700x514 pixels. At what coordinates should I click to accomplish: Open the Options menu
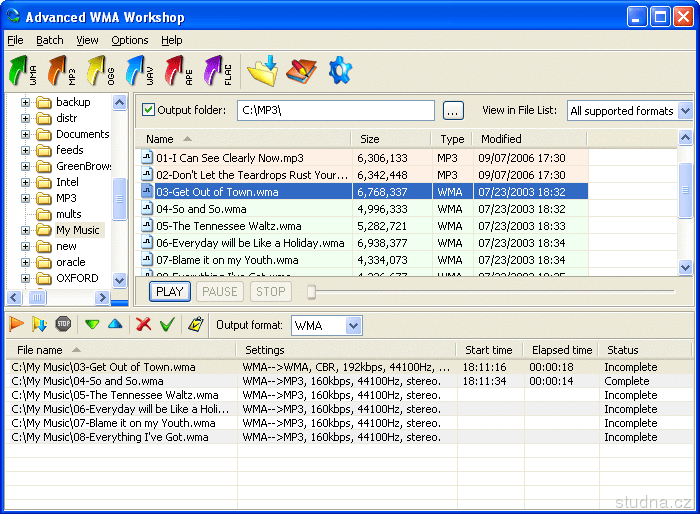click(x=130, y=40)
